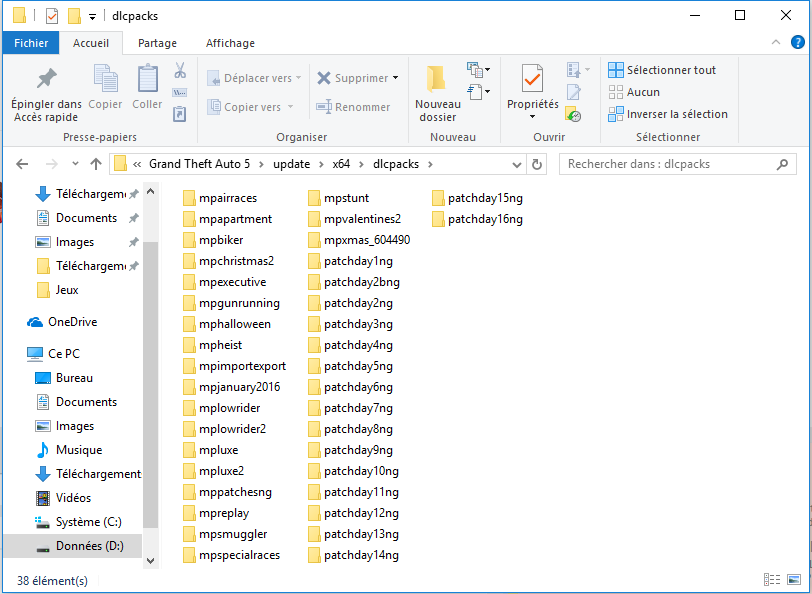Click Inverser la sélection
Image resolution: width=812 pixels, height=594 pixels.
coord(668,114)
